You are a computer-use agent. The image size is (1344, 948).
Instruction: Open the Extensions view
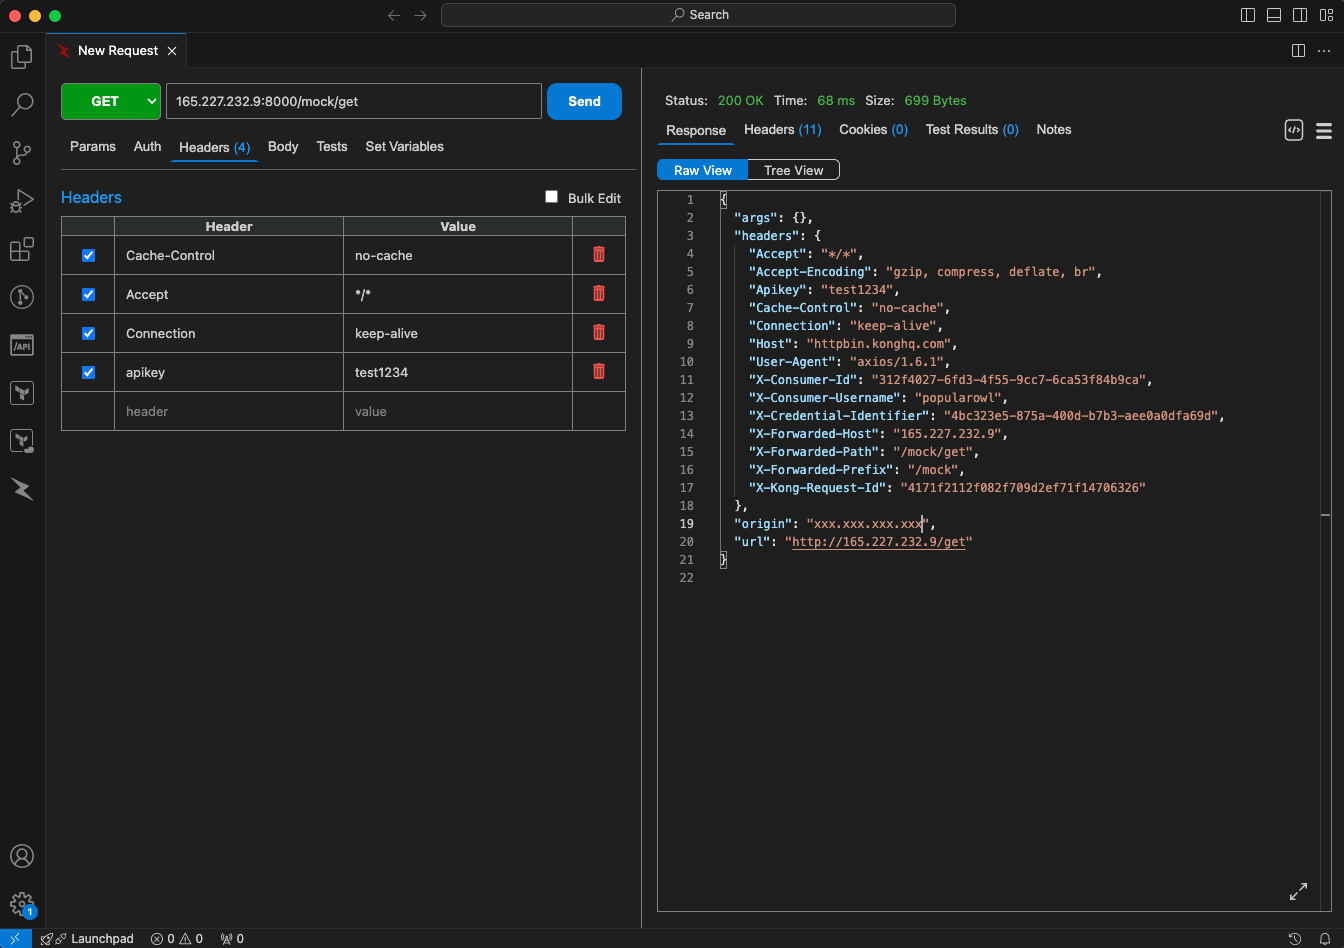point(22,249)
